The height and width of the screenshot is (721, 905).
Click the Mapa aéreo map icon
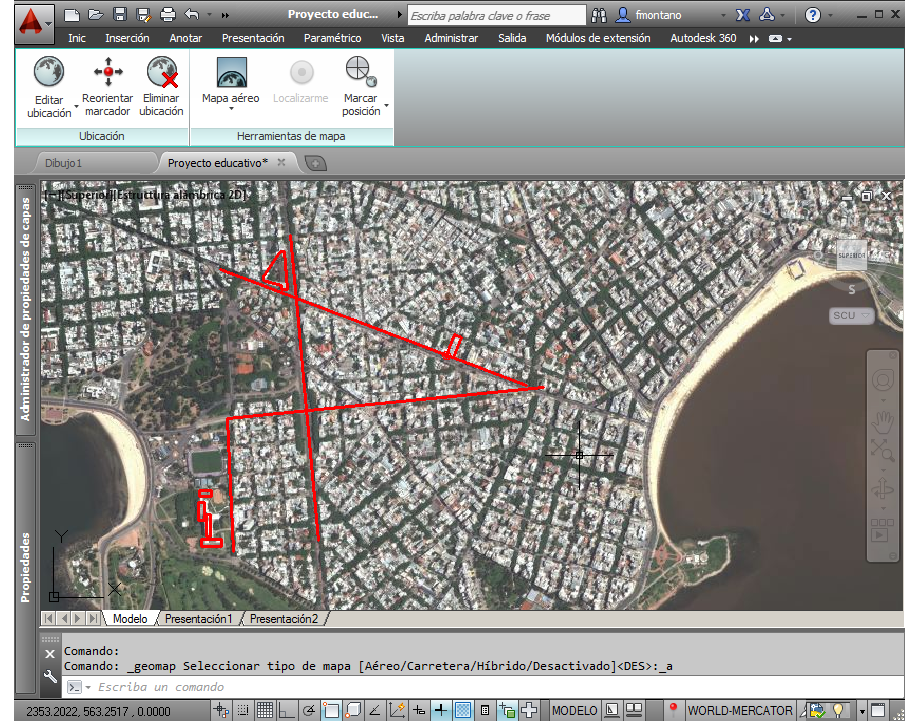click(231, 72)
